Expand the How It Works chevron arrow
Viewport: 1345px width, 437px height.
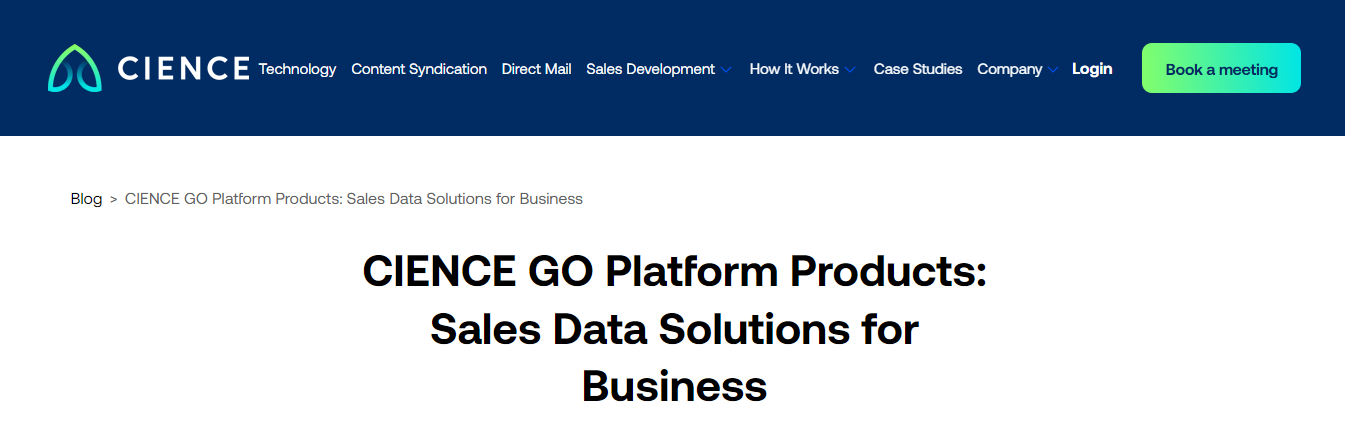850,70
